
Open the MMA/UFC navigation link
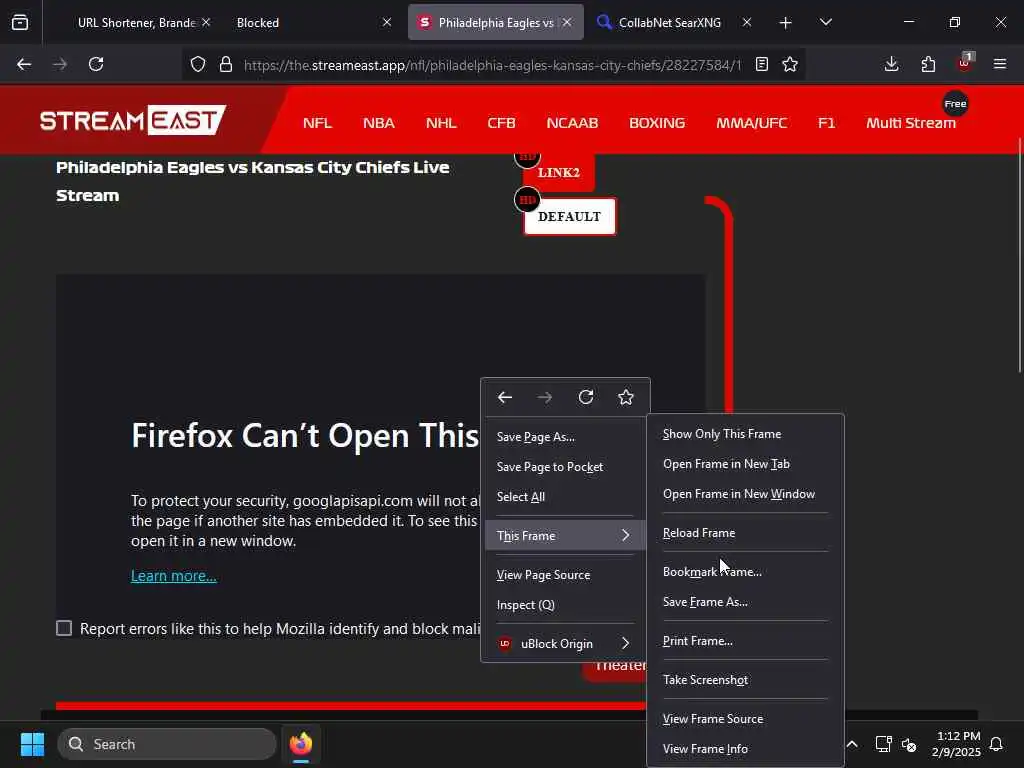click(x=751, y=123)
